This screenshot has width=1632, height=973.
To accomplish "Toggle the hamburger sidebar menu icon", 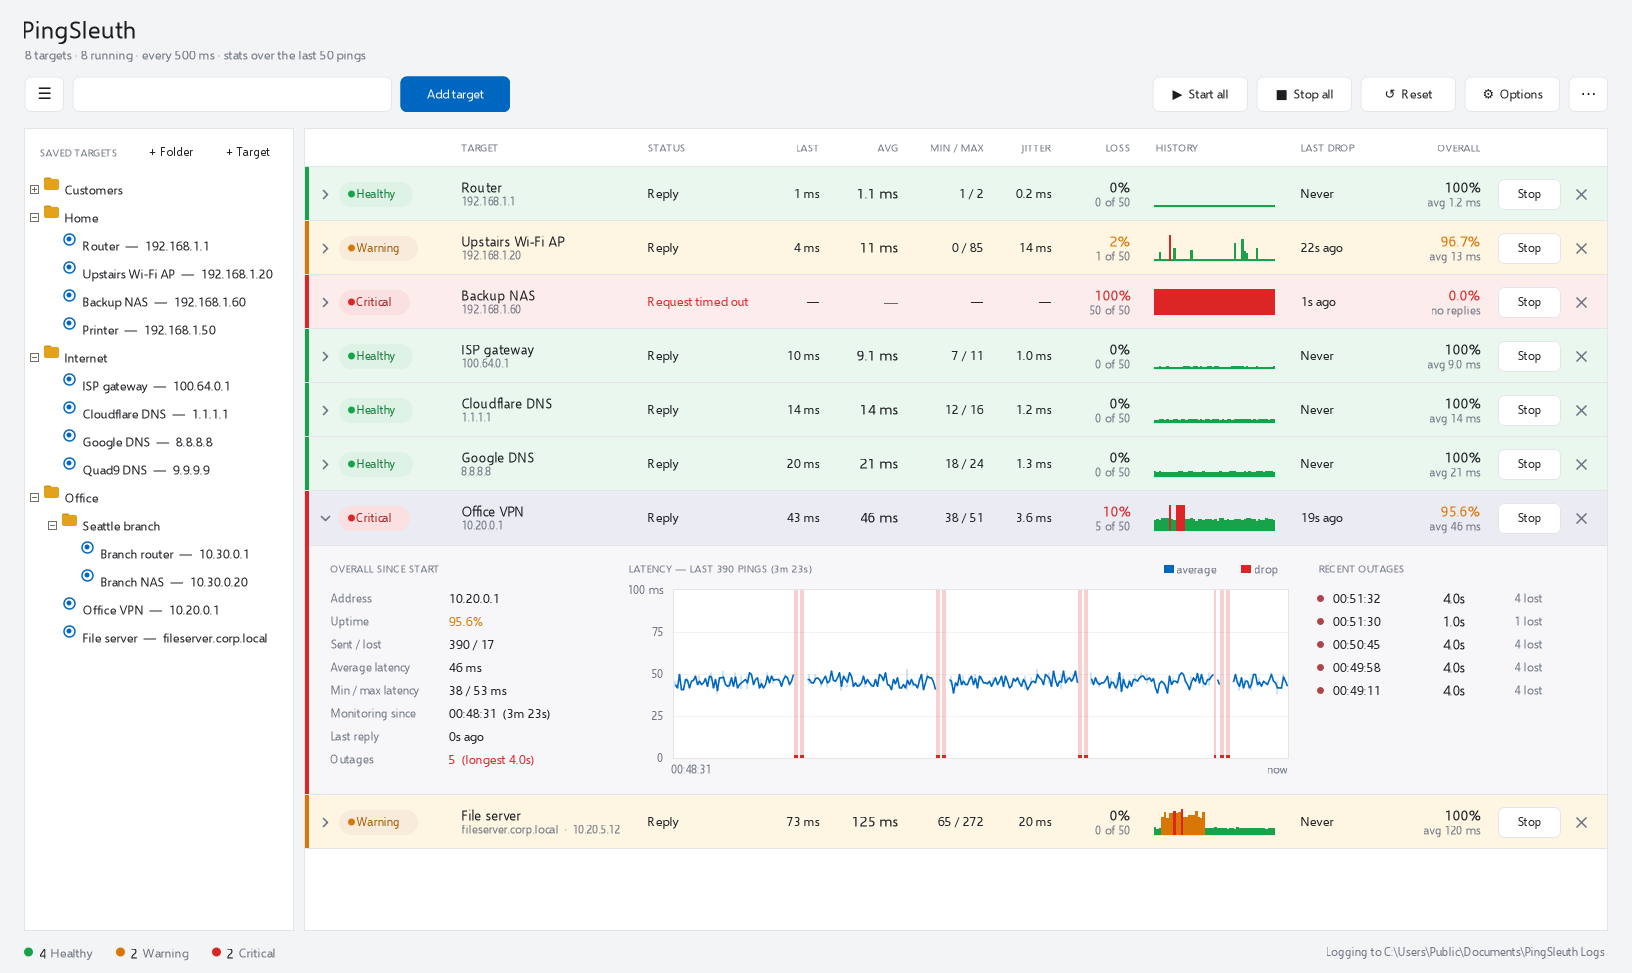I will click(x=44, y=94).
